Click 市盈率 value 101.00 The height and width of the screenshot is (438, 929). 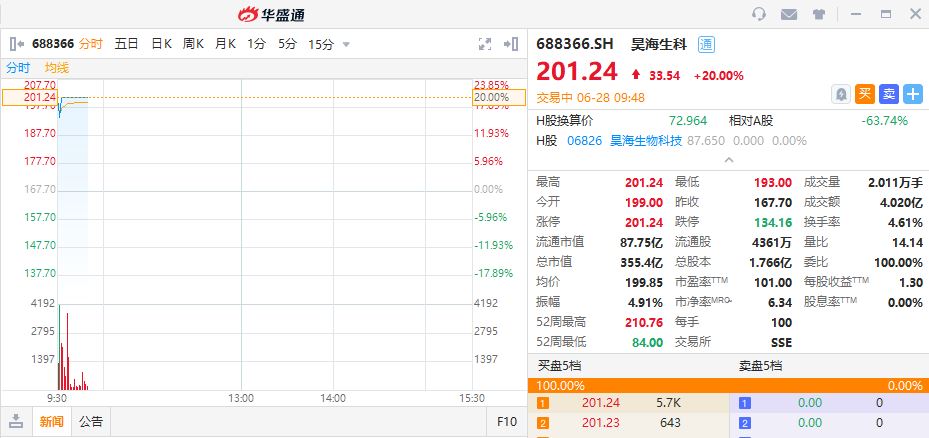pyautogui.click(x=773, y=282)
